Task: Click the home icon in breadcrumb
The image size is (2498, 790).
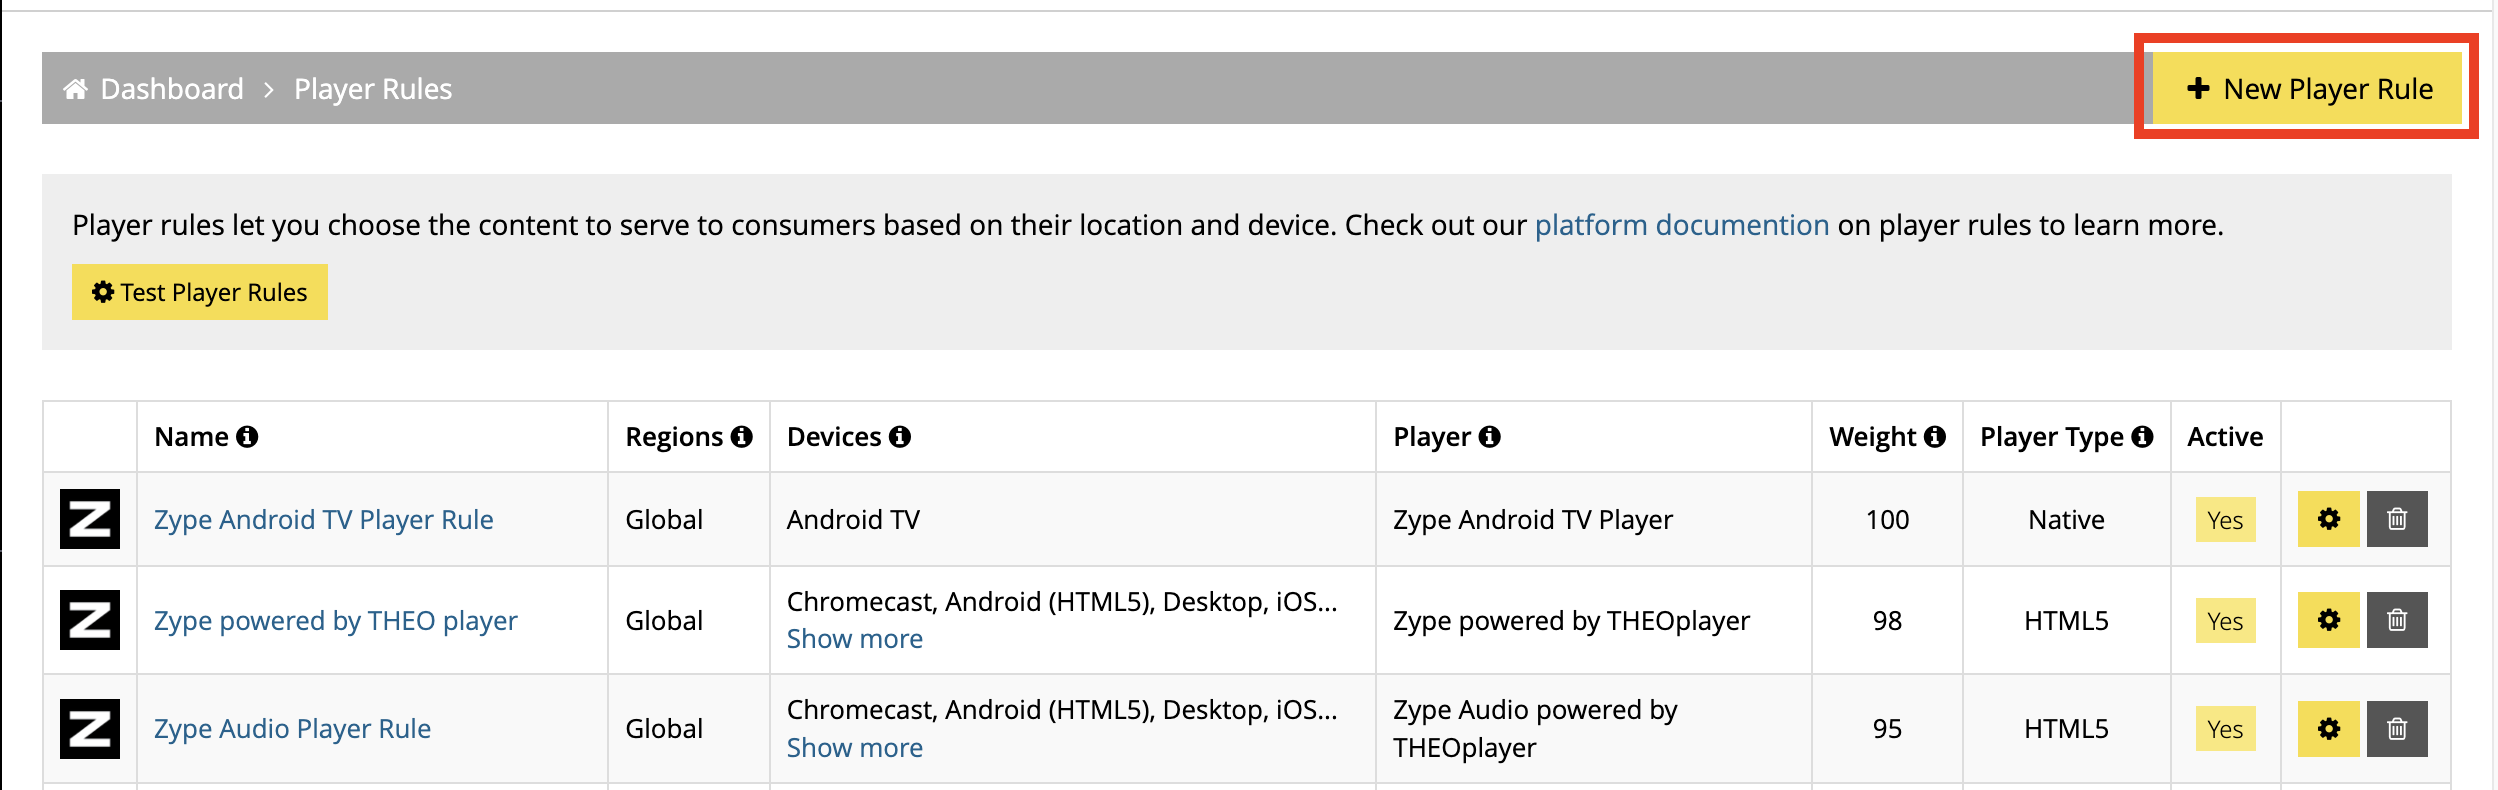Action: pyautogui.click(x=75, y=89)
